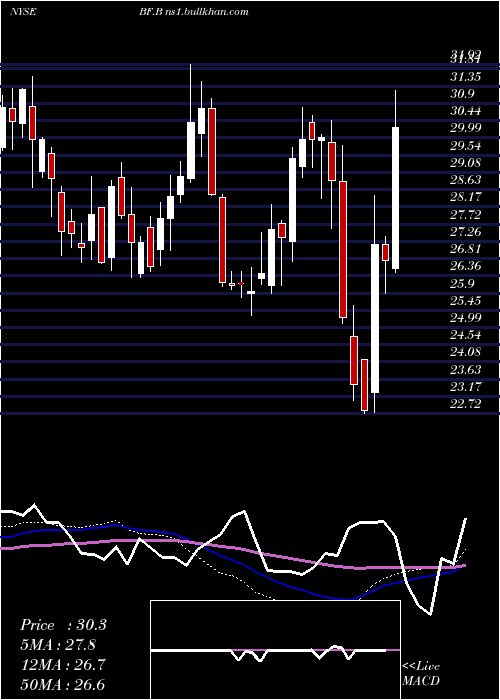This screenshot has width=500, height=700.
Task: Select the 27.26 price axis label
Action: (x=466, y=231)
